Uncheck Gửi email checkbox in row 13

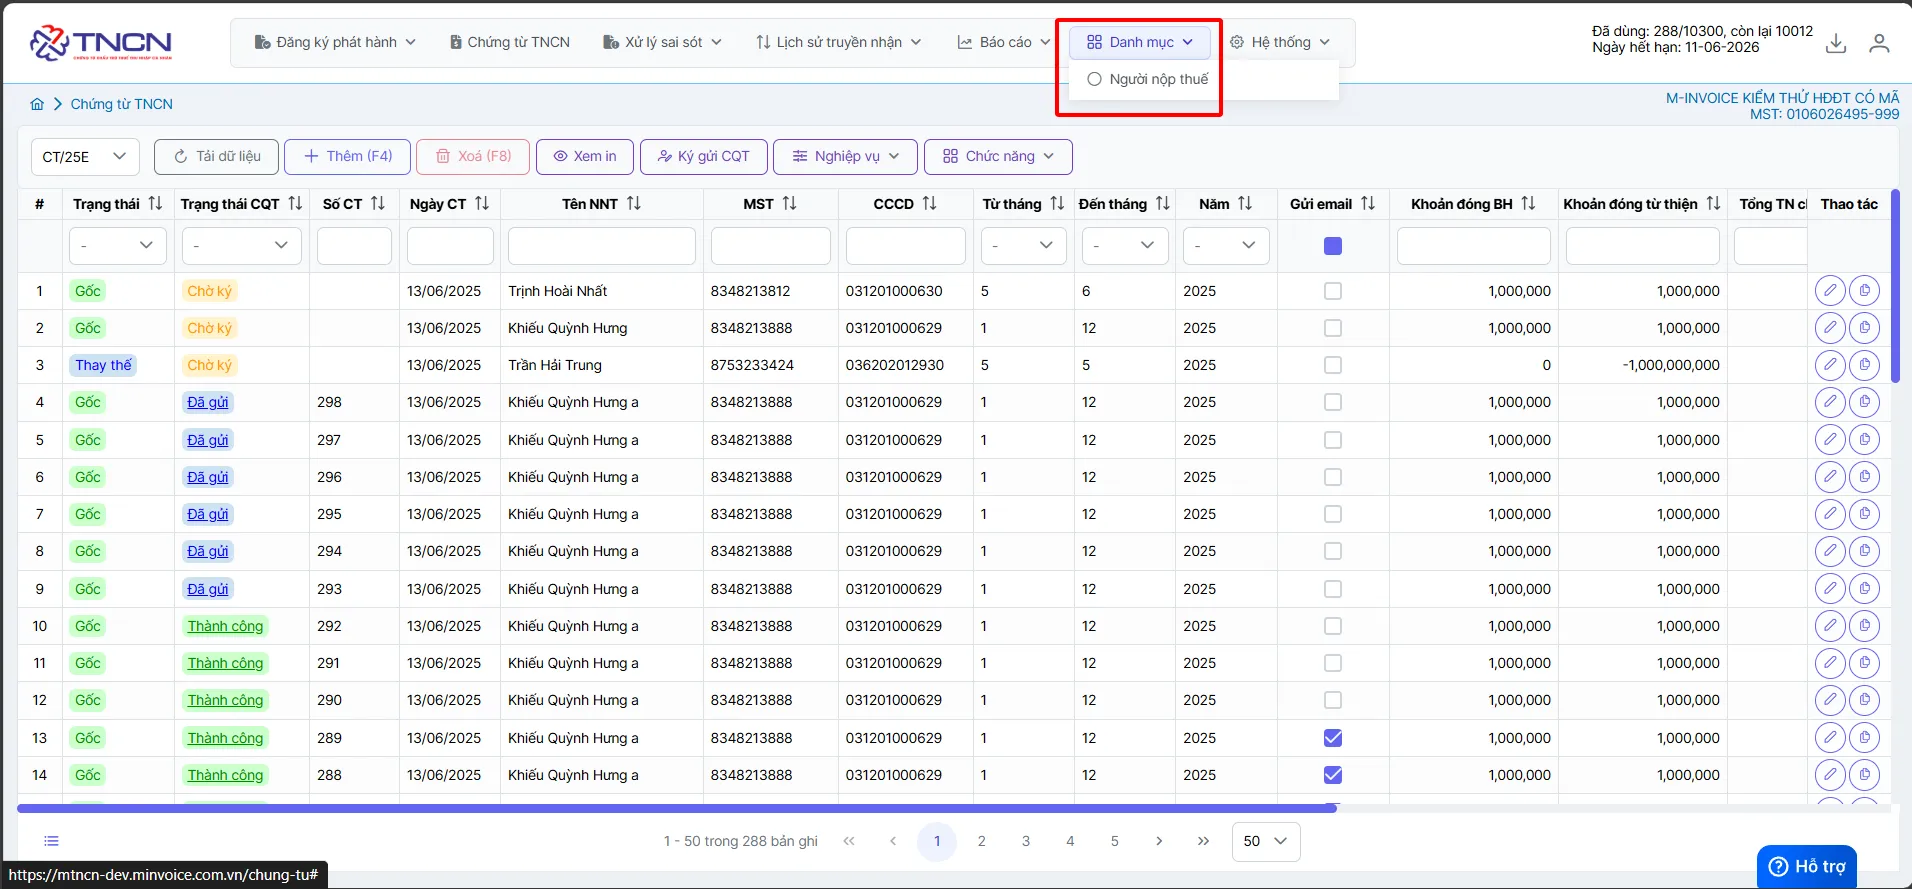(x=1333, y=738)
